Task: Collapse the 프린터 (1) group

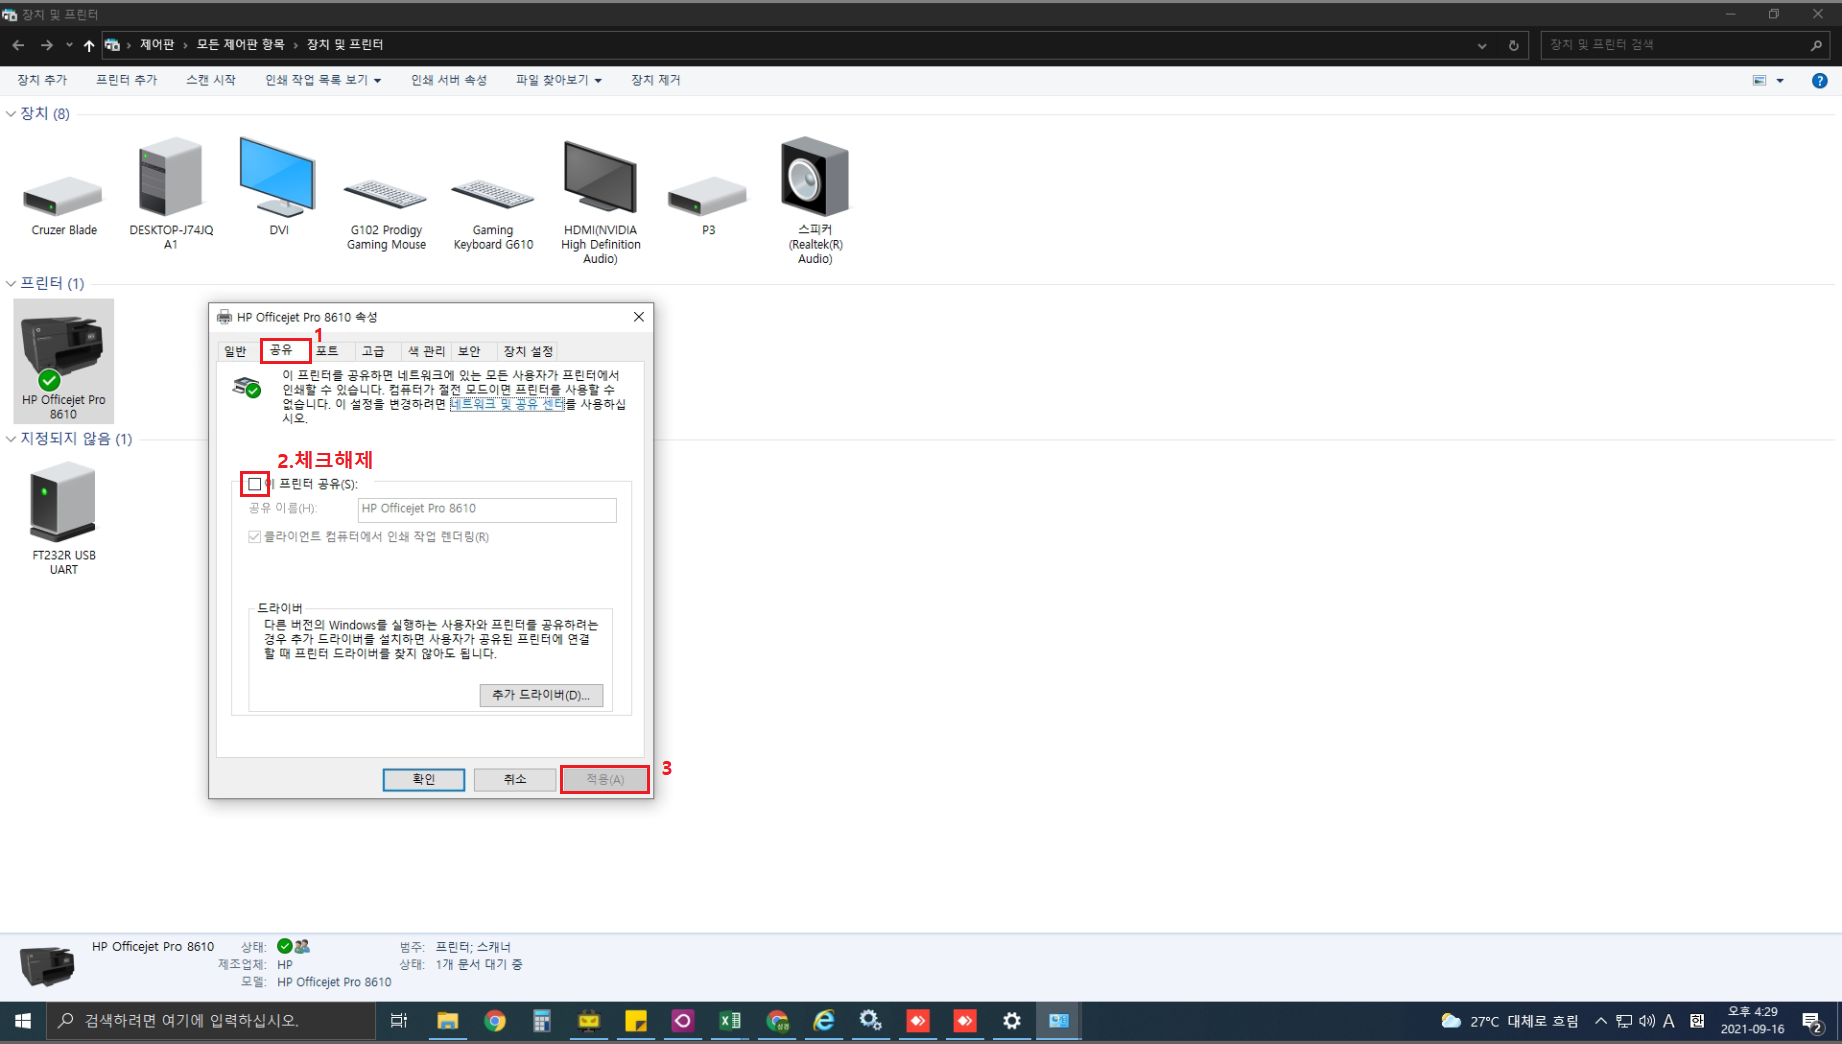Action: [x=11, y=284]
